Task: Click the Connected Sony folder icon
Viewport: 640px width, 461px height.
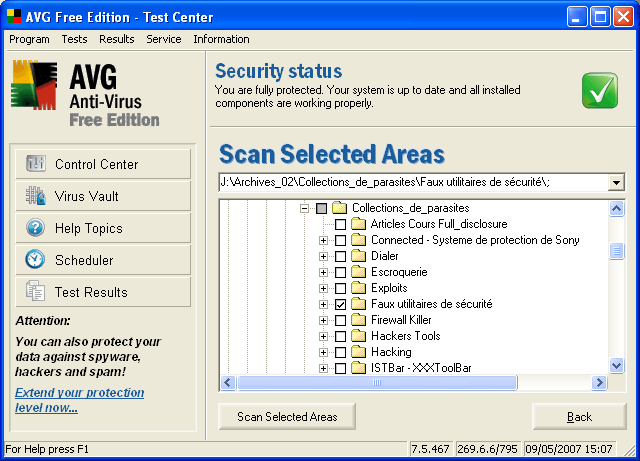Action: click(358, 240)
